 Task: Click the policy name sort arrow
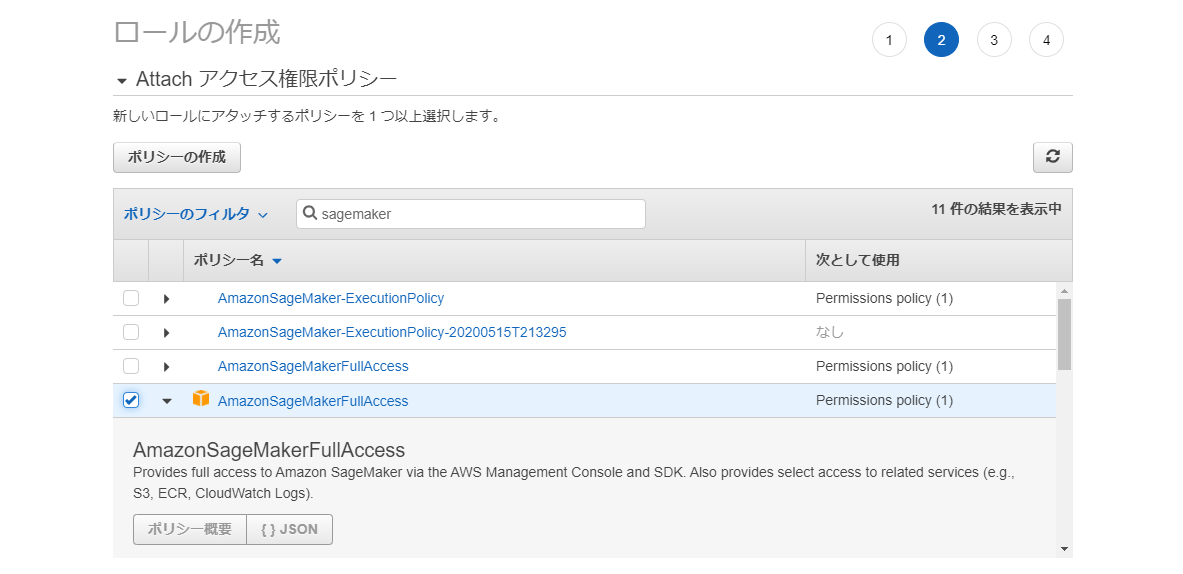(277, 261)
